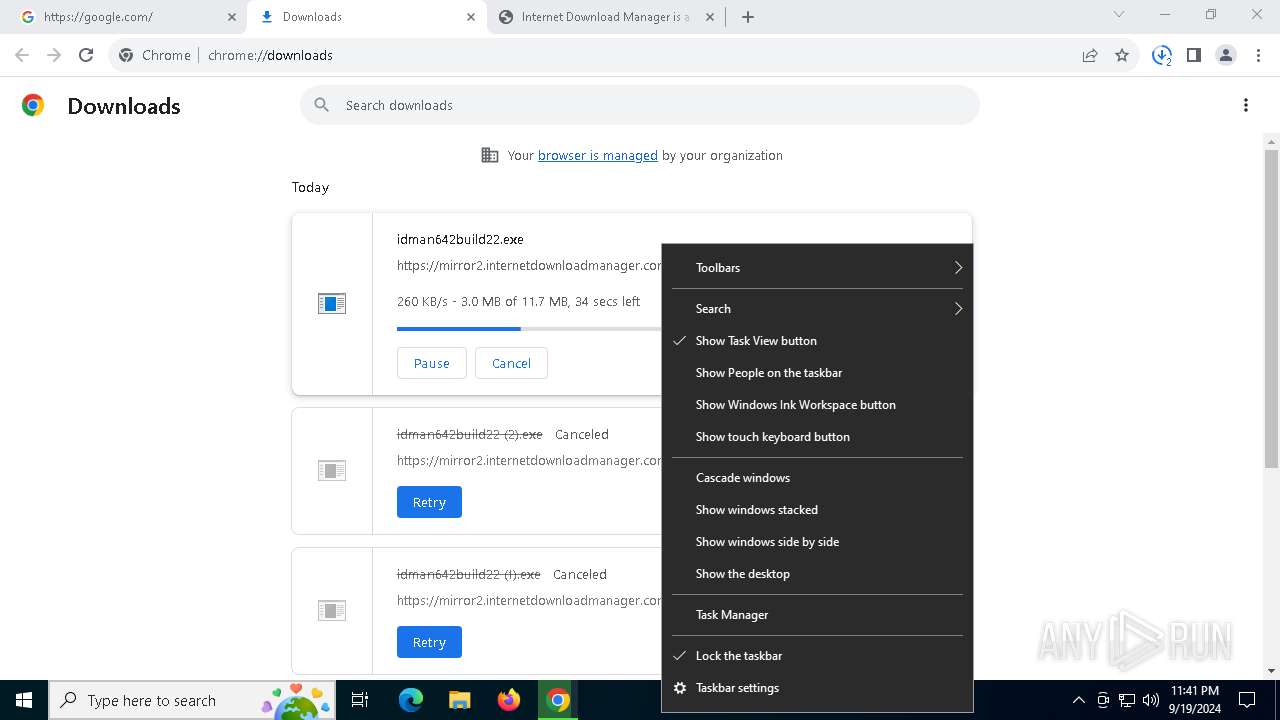
Task: Open the network icon in system tray
Action: tap(1127, 700)
